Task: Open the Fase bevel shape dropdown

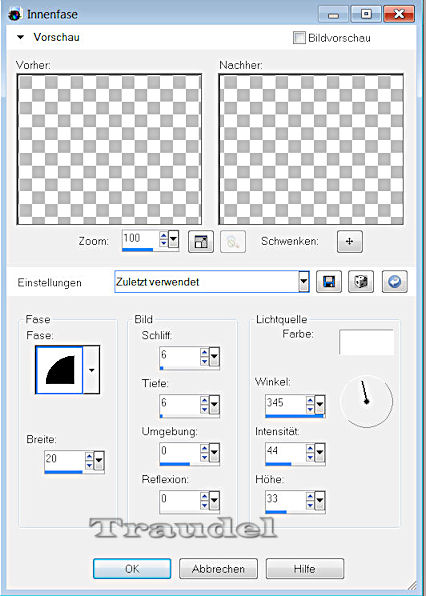Action: [91, 370]
